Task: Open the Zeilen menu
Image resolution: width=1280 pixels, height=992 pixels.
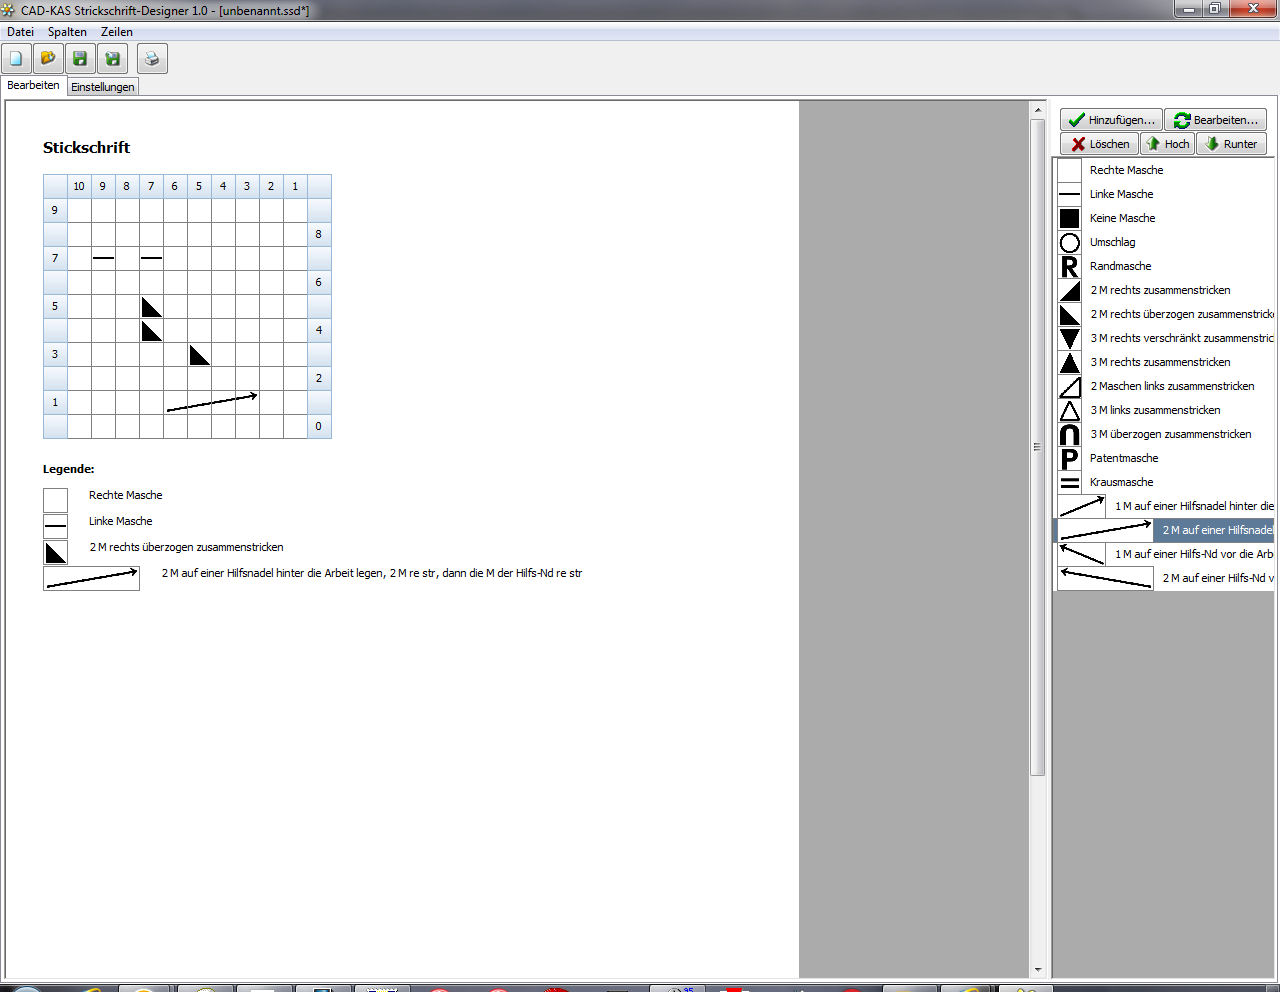Action: [117, 32]
